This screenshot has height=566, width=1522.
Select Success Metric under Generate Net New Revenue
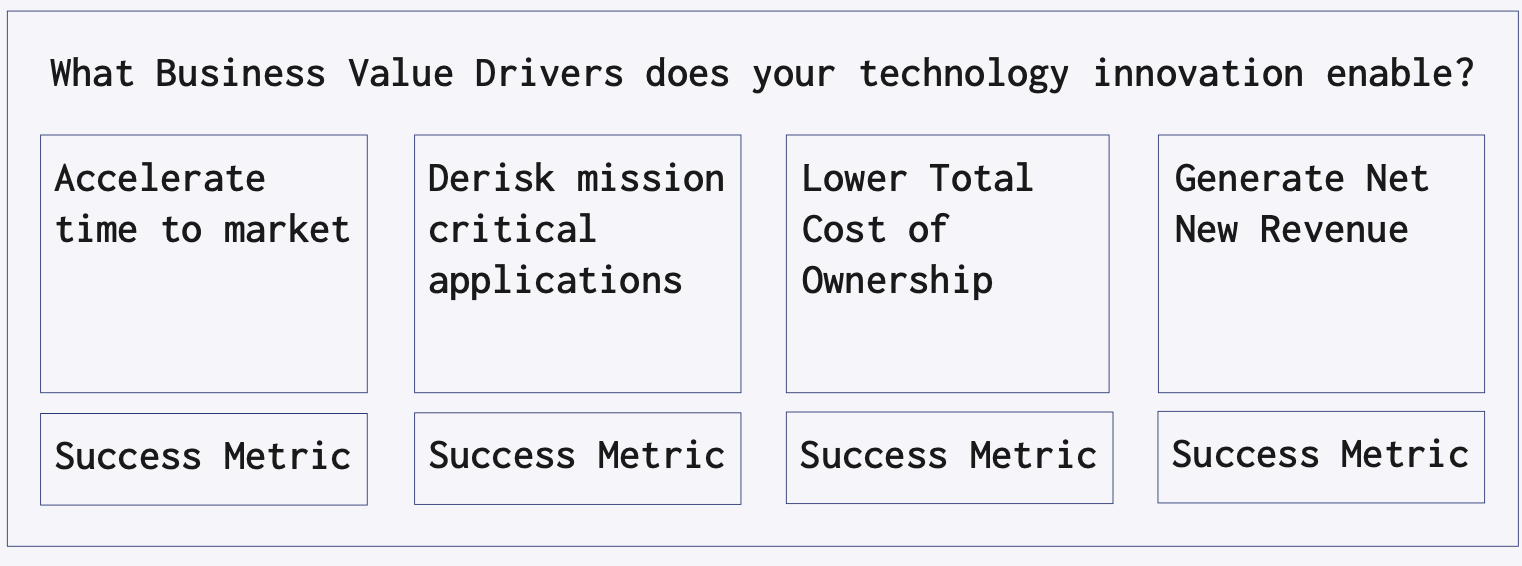point(1320,455)
